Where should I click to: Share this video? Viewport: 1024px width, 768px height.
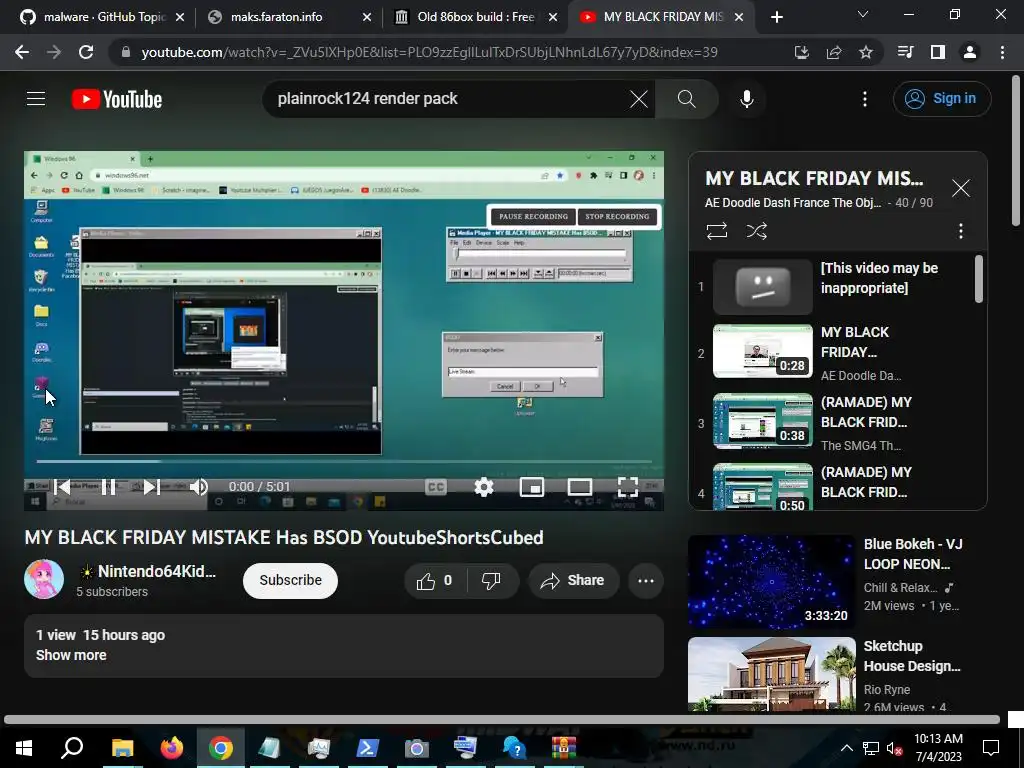(573, 581)
